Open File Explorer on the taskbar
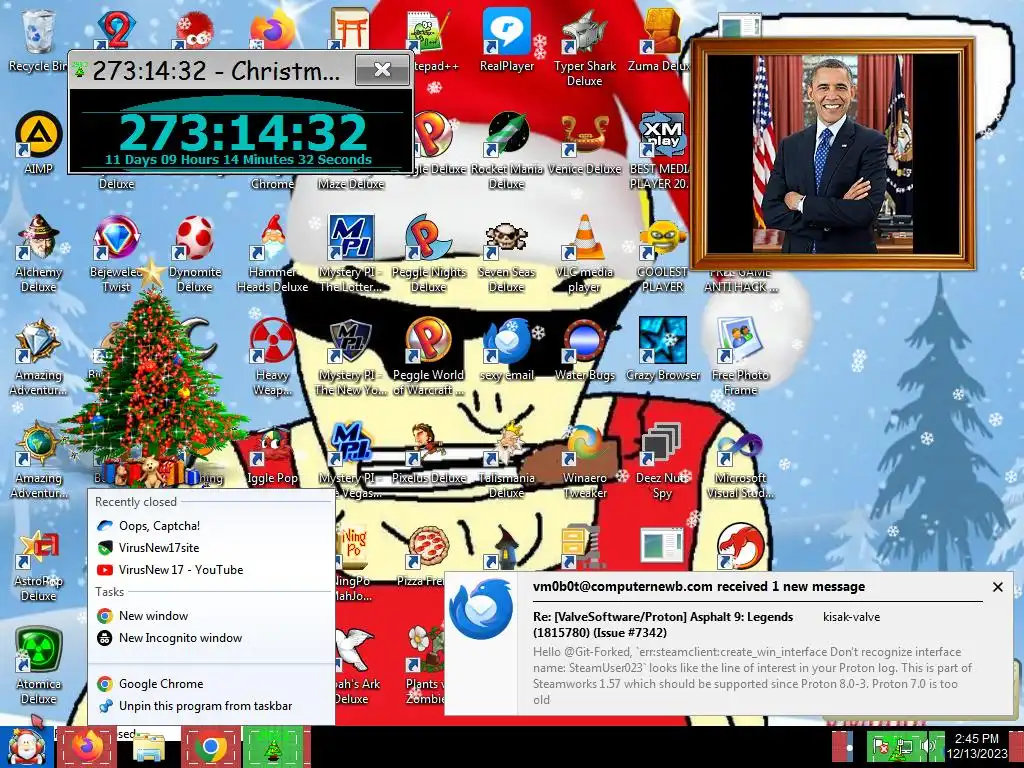 tap(148, 747)
